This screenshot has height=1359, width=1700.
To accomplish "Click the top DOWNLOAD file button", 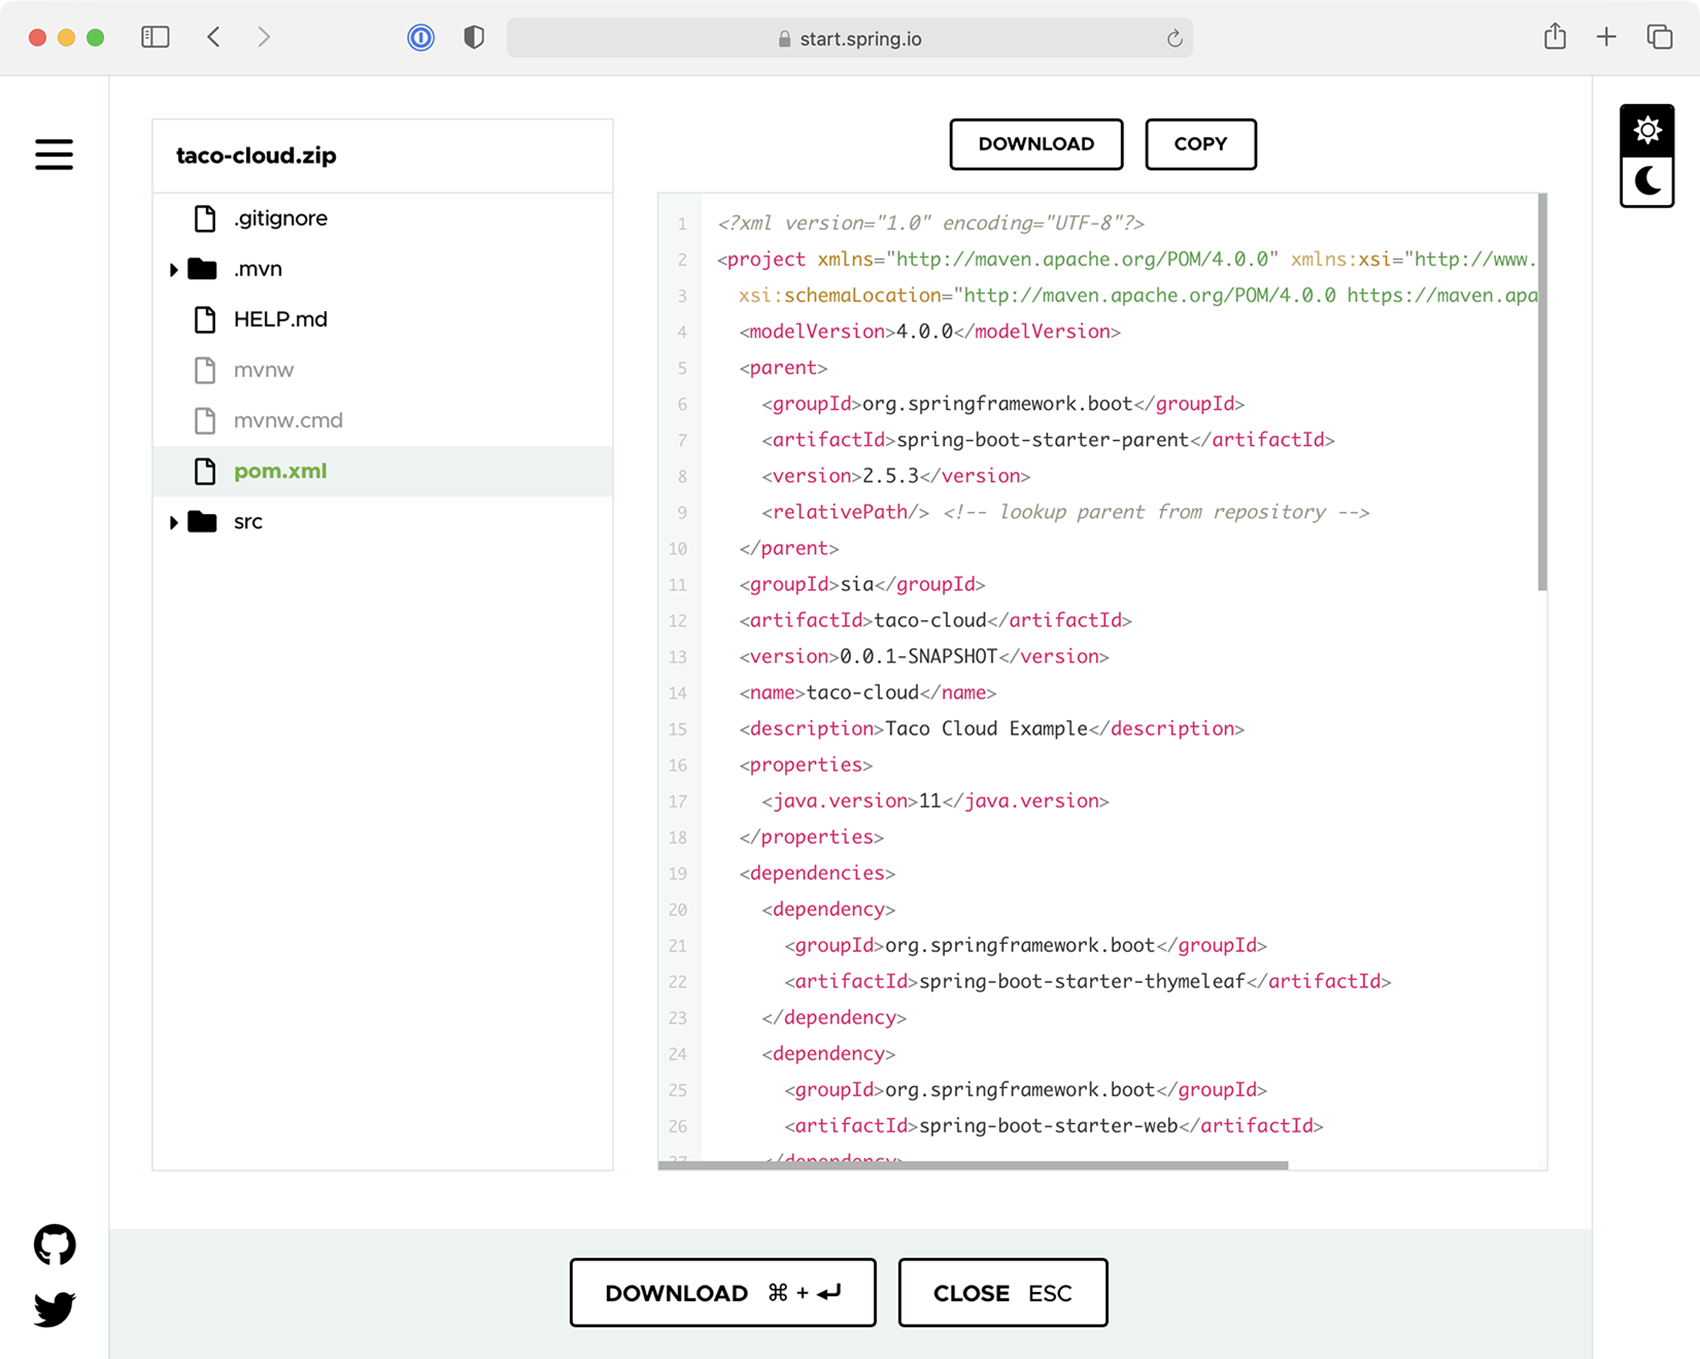I will (x=1036, y=144).
